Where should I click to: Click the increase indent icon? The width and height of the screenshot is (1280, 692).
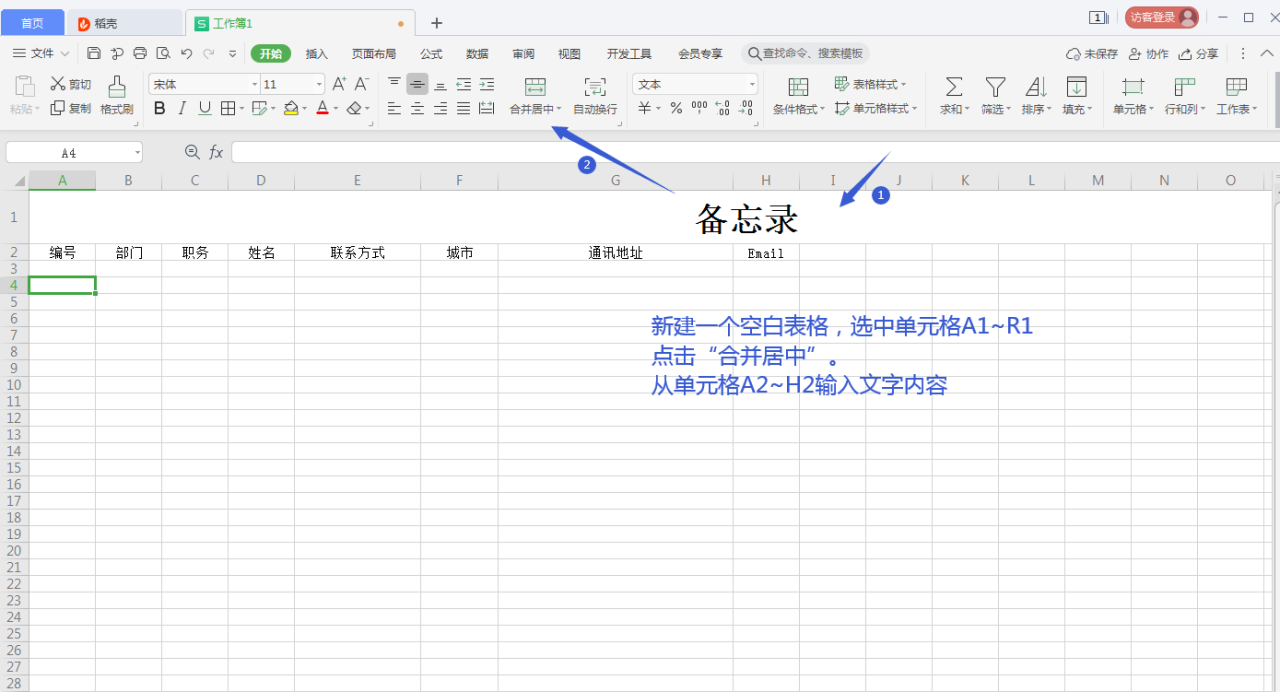tap(487, 84)
